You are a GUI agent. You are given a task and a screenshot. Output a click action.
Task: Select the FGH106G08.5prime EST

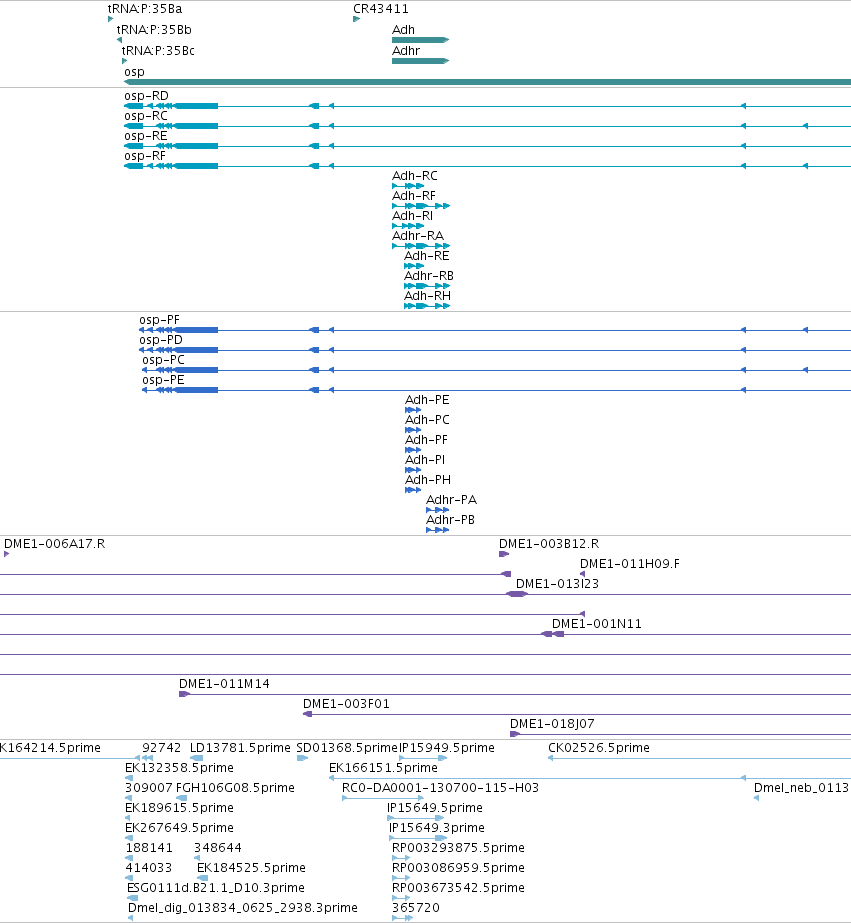tap(181, 799)
